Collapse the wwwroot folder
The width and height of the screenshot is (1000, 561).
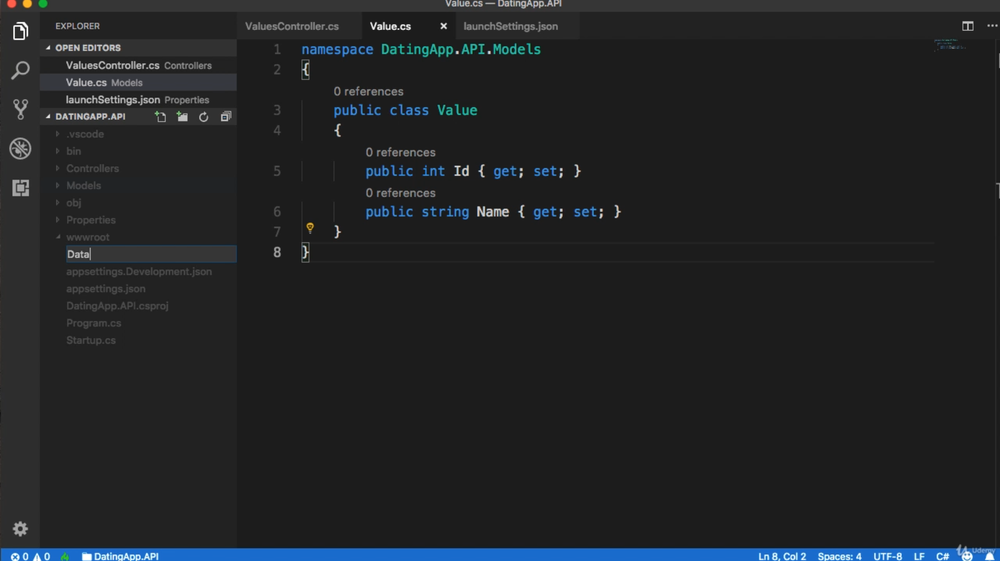tap(88, 237)
